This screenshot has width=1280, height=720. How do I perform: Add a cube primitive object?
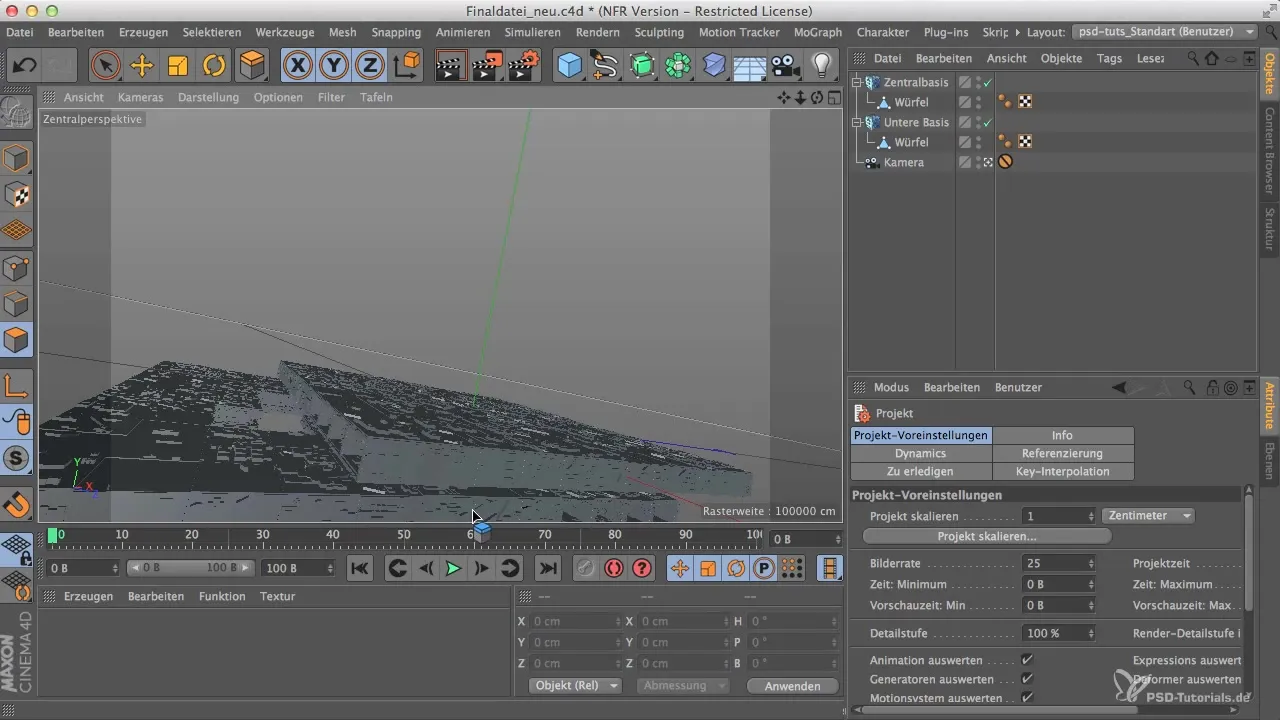(x=569, y=66)
